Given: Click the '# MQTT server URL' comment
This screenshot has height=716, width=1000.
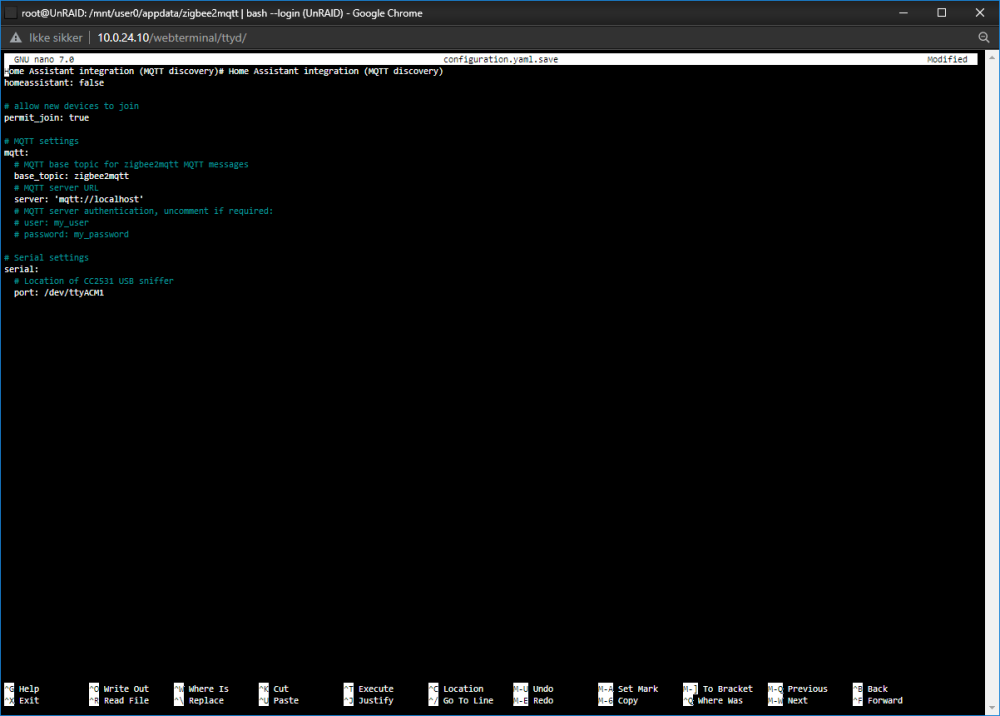Looking at the screenshot, I should tap(56, 187).
